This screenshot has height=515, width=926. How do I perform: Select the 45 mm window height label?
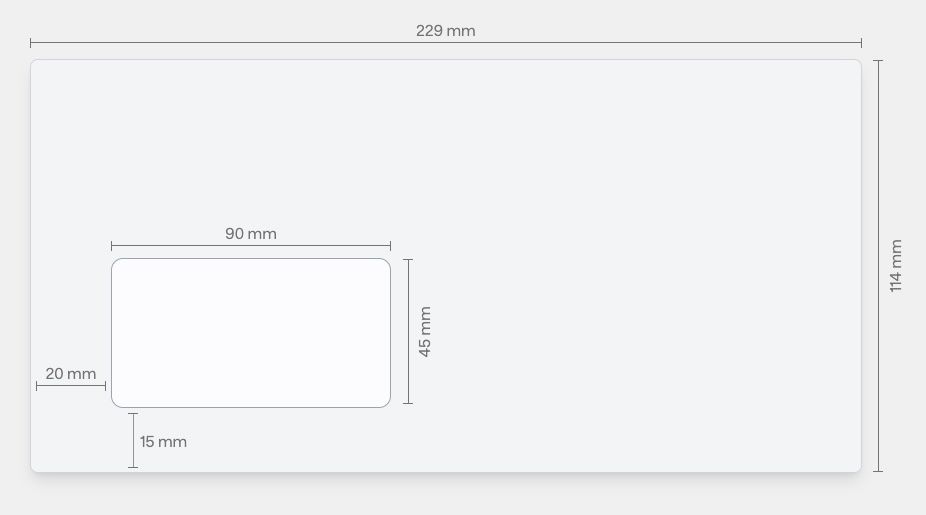[x=425, y=332]
